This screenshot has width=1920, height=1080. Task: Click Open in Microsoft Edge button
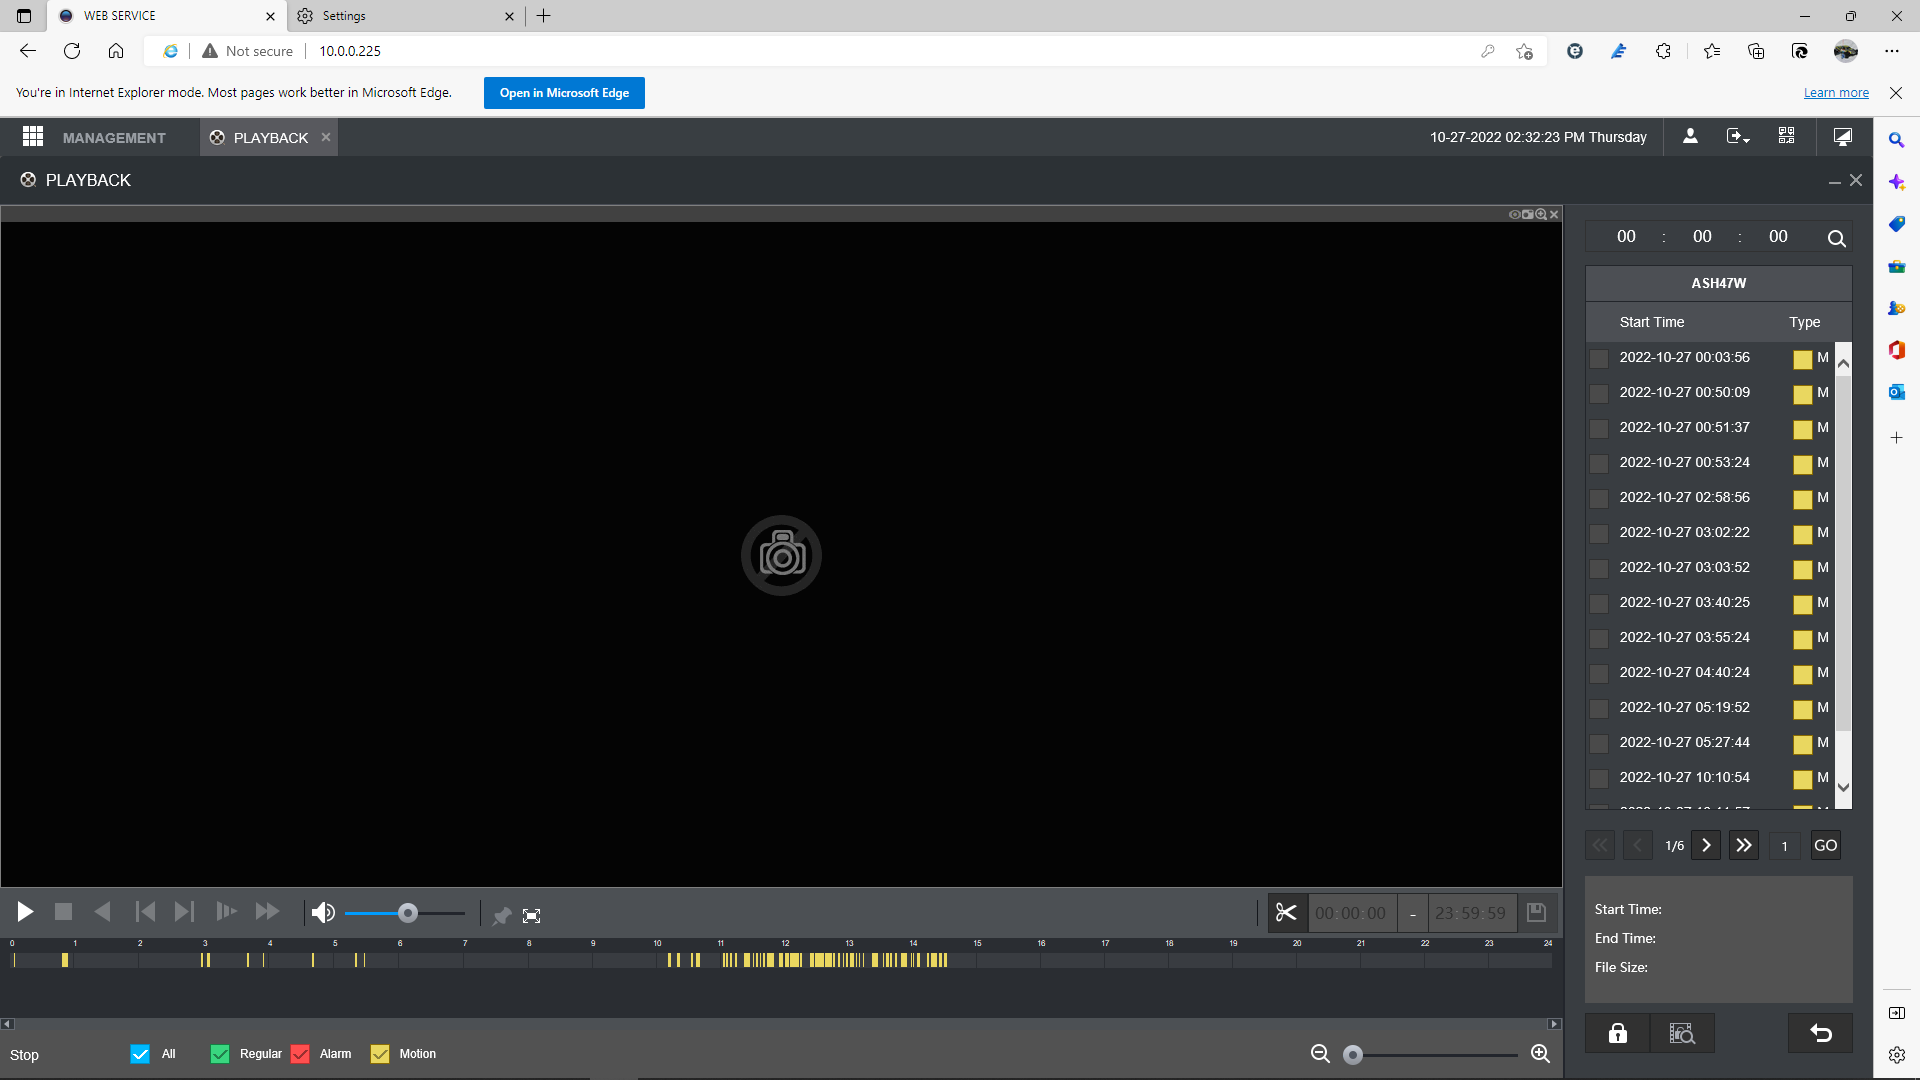point(564,93)
